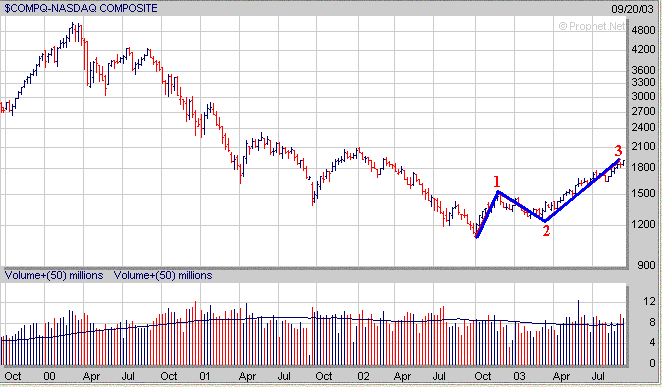Click the 900 price axis label

tap(646, 265)
